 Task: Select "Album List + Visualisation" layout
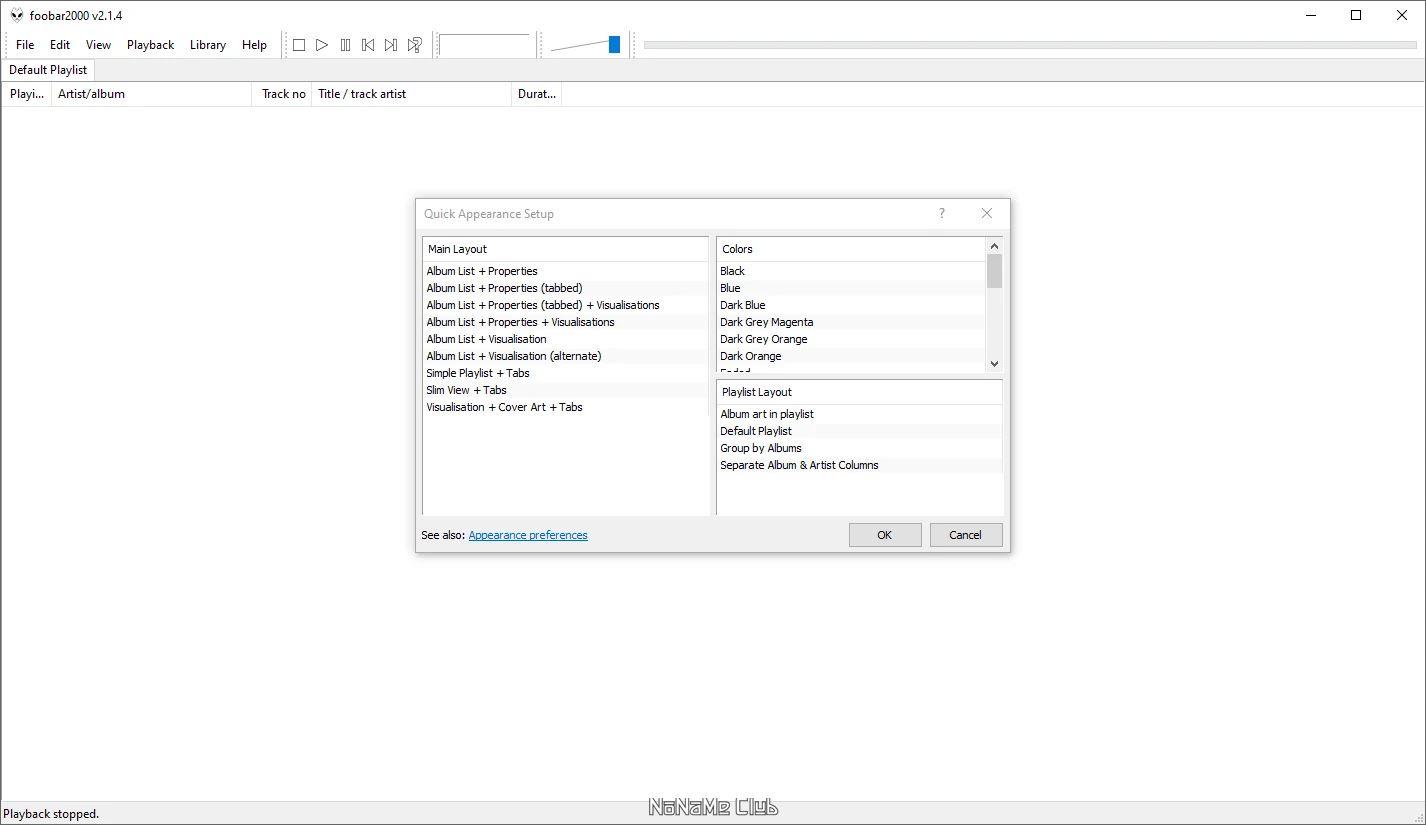[x=565, y=339]
